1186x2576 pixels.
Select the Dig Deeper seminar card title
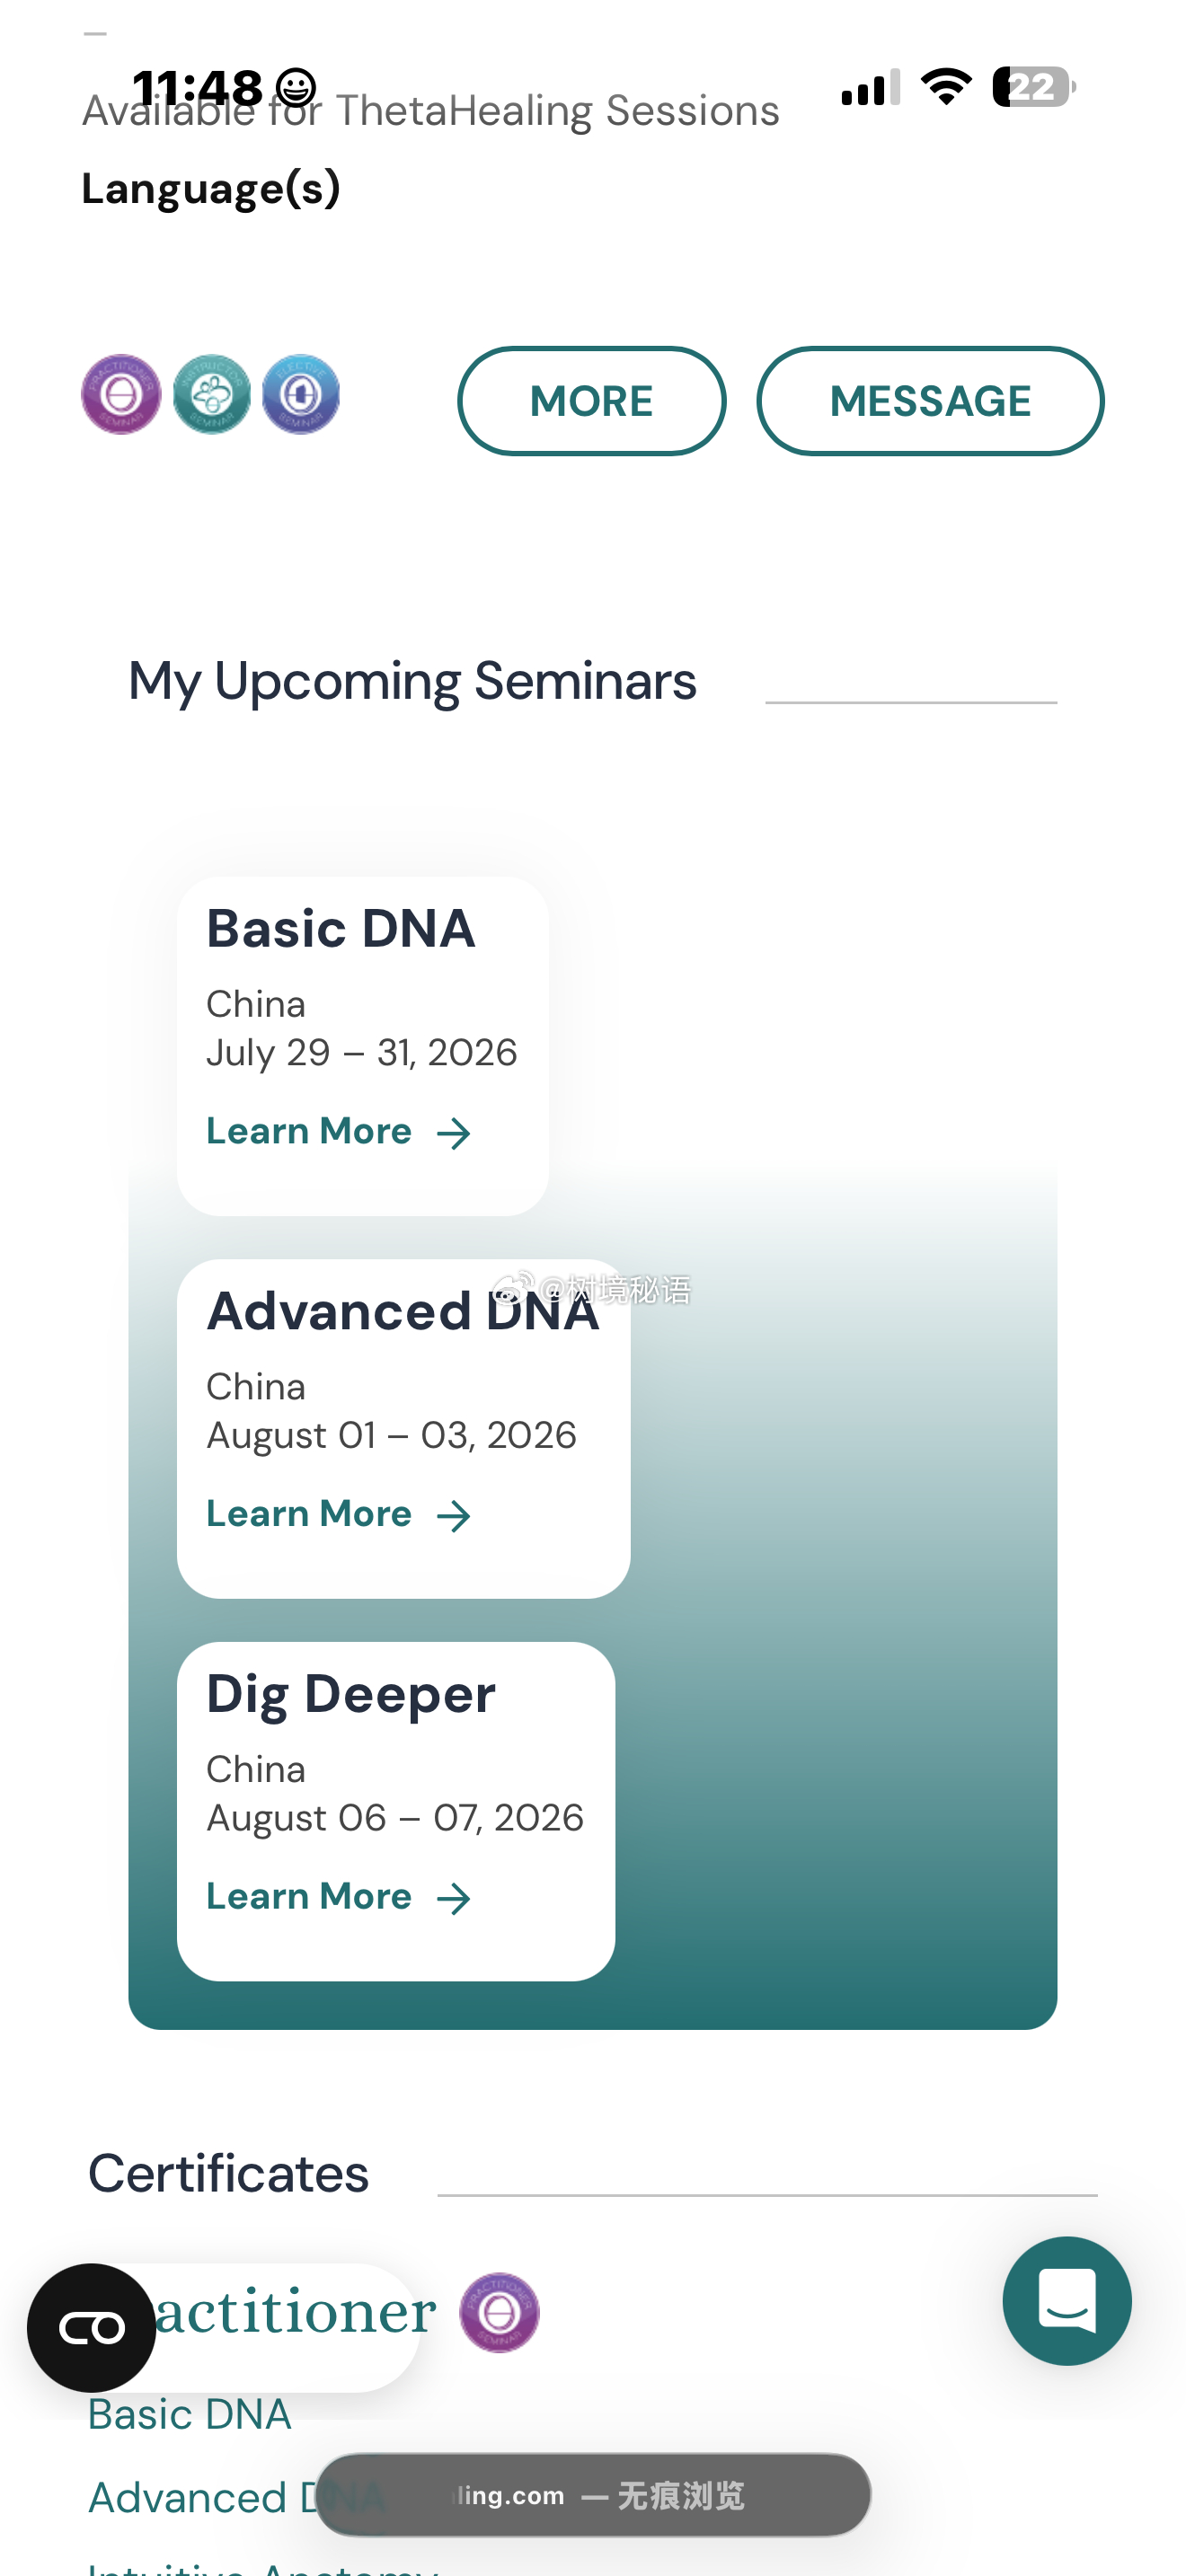click(x=351, y=1695)
